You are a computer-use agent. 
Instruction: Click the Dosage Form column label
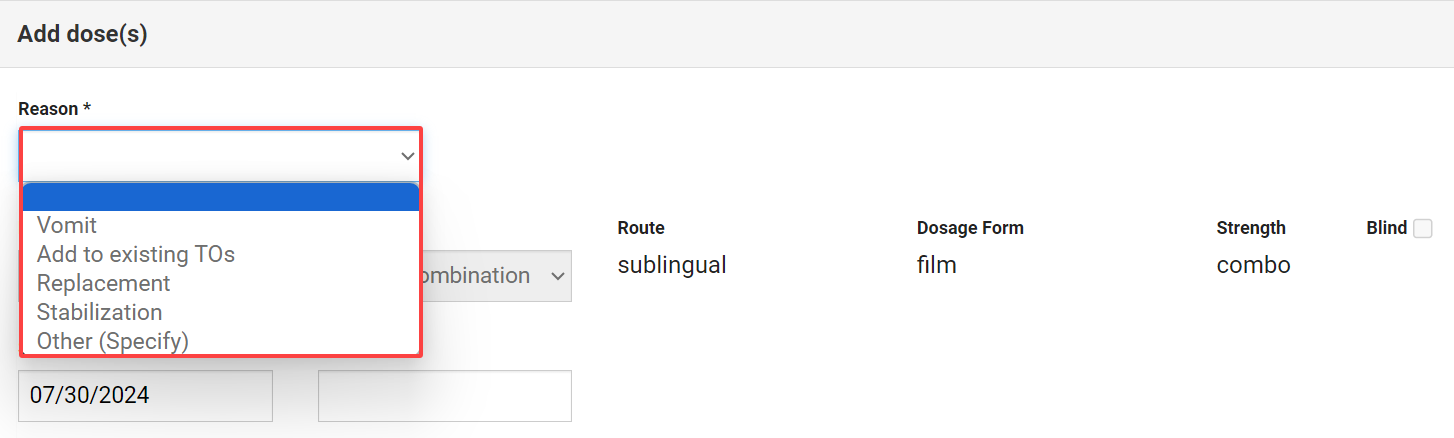coord(969,228)
